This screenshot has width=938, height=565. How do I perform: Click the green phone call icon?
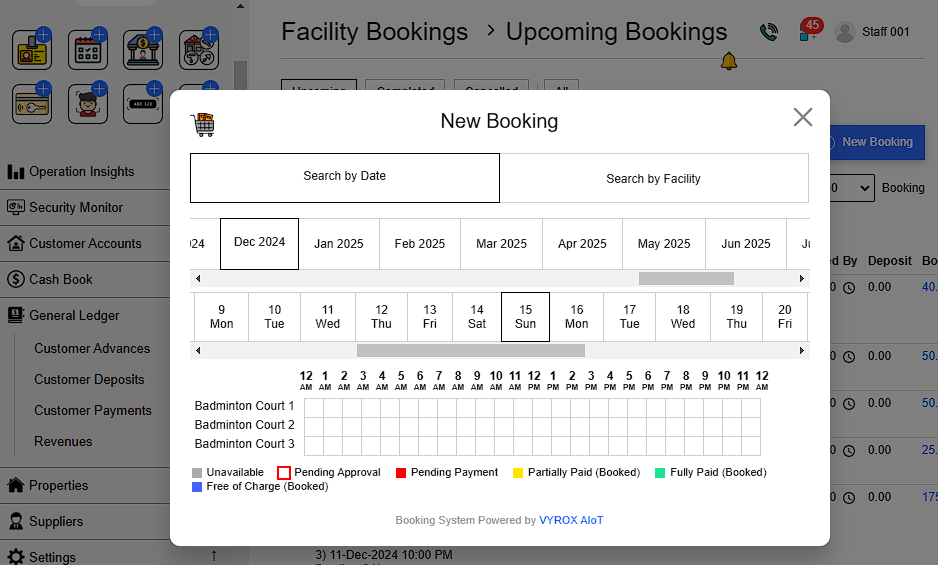coord(768,32)
